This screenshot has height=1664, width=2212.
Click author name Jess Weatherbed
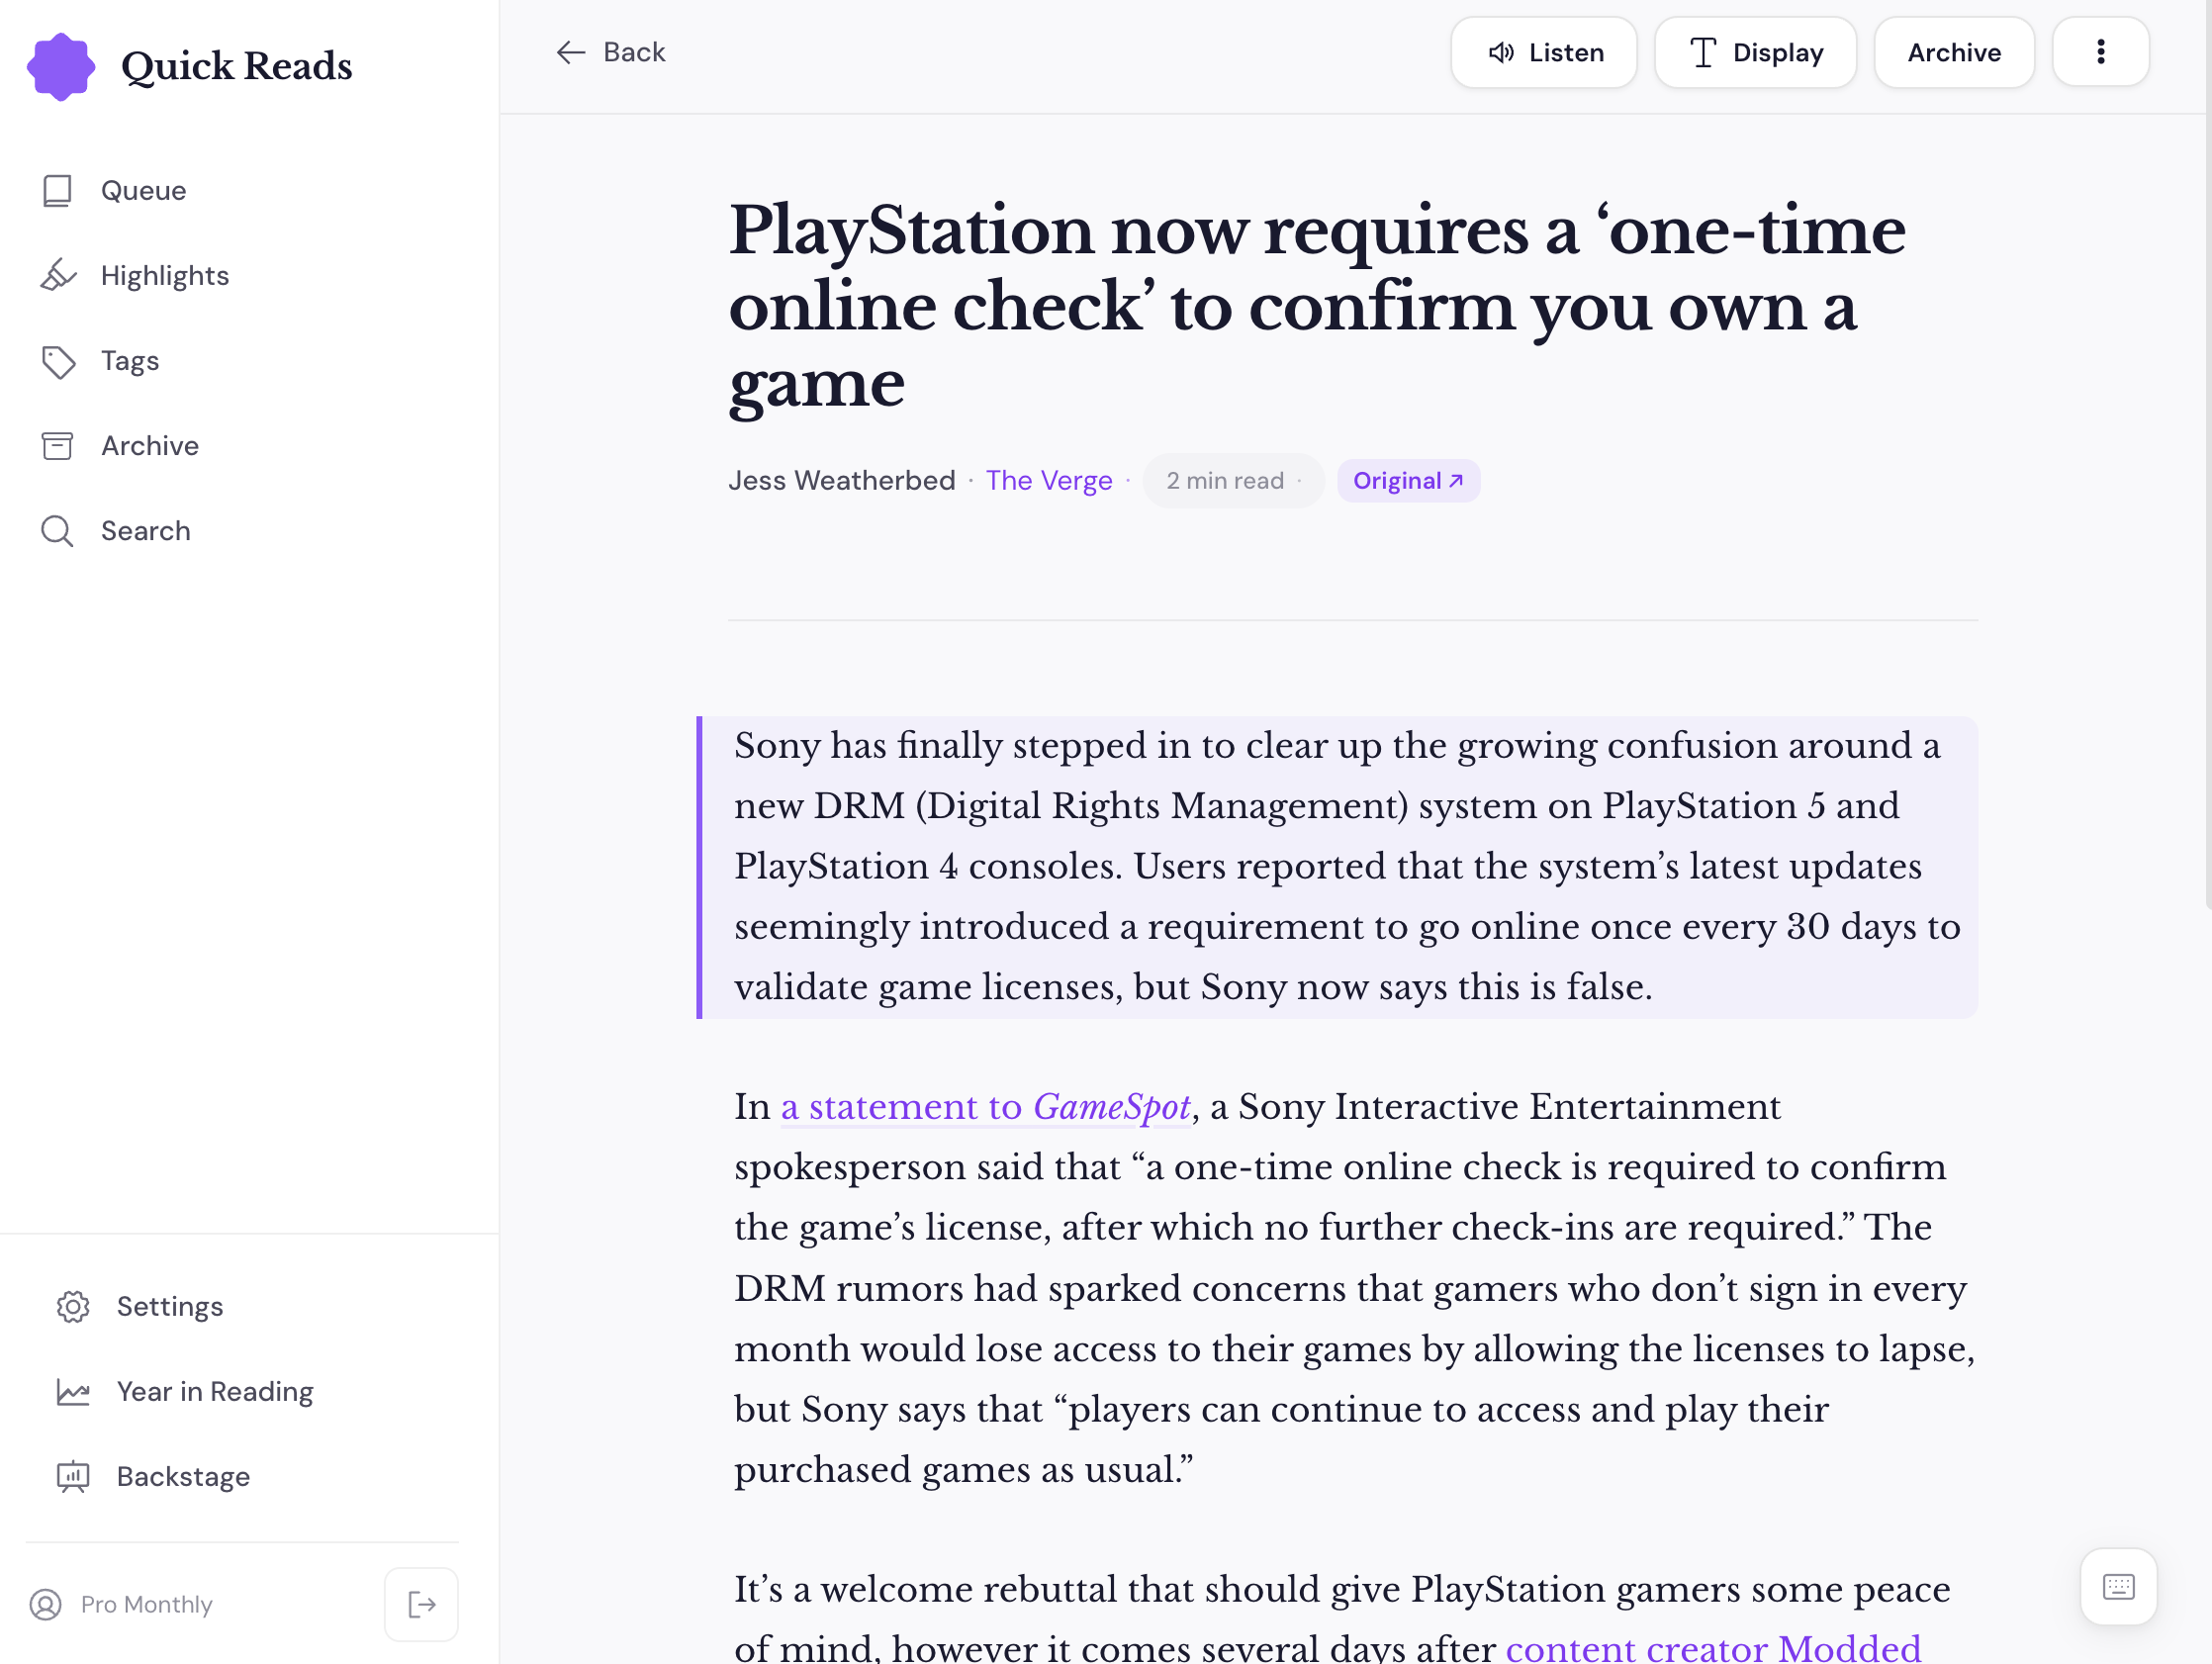841,481
